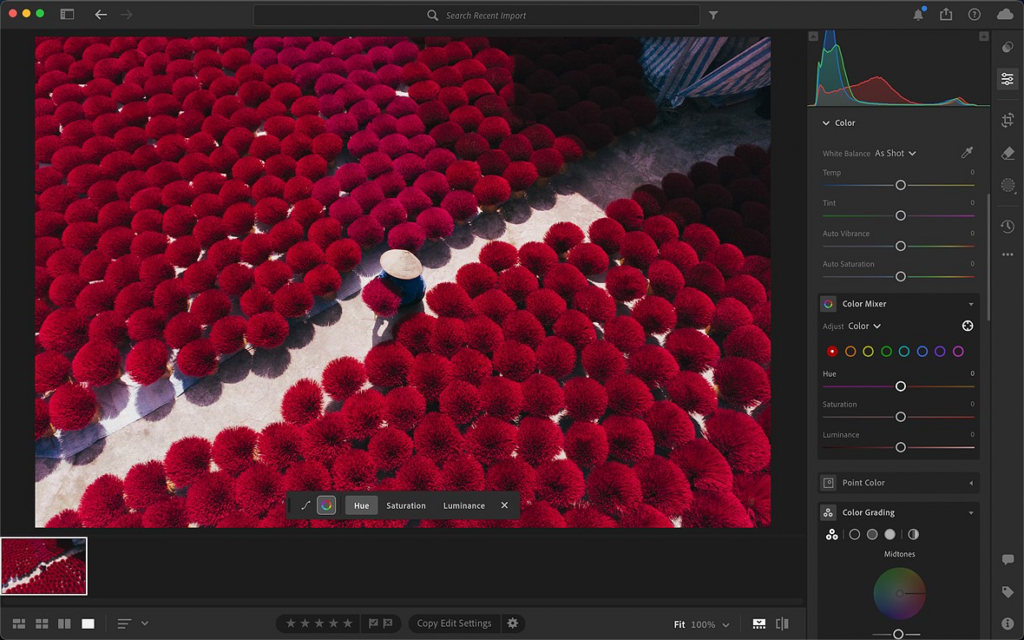
Task: Select Luminance tab in floating toolbar
Action: [x=464, y=505]
